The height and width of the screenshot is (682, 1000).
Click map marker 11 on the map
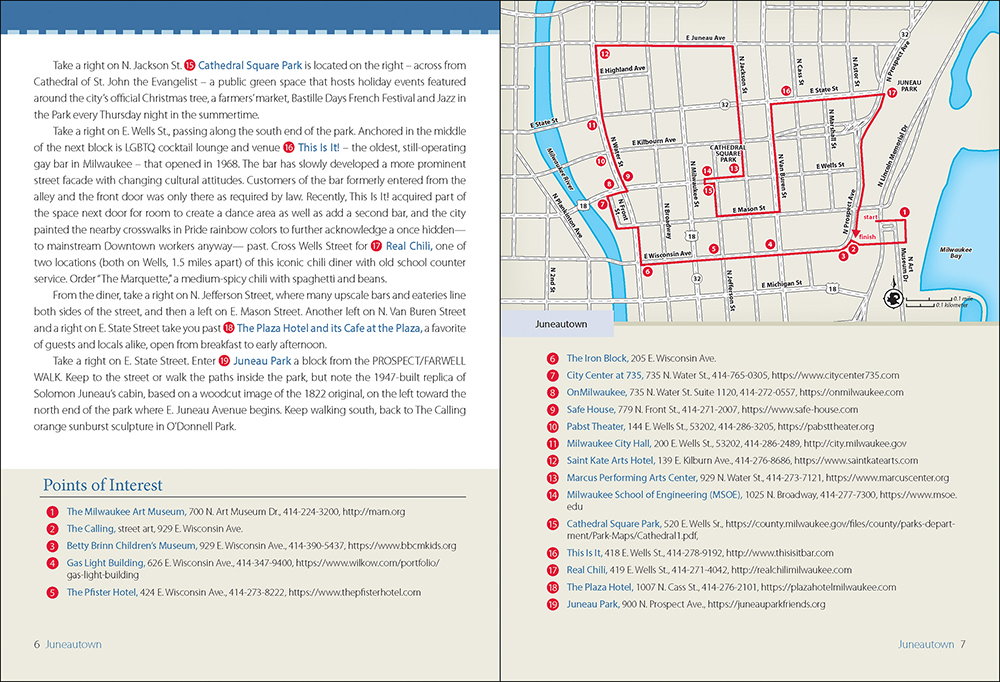592,125
